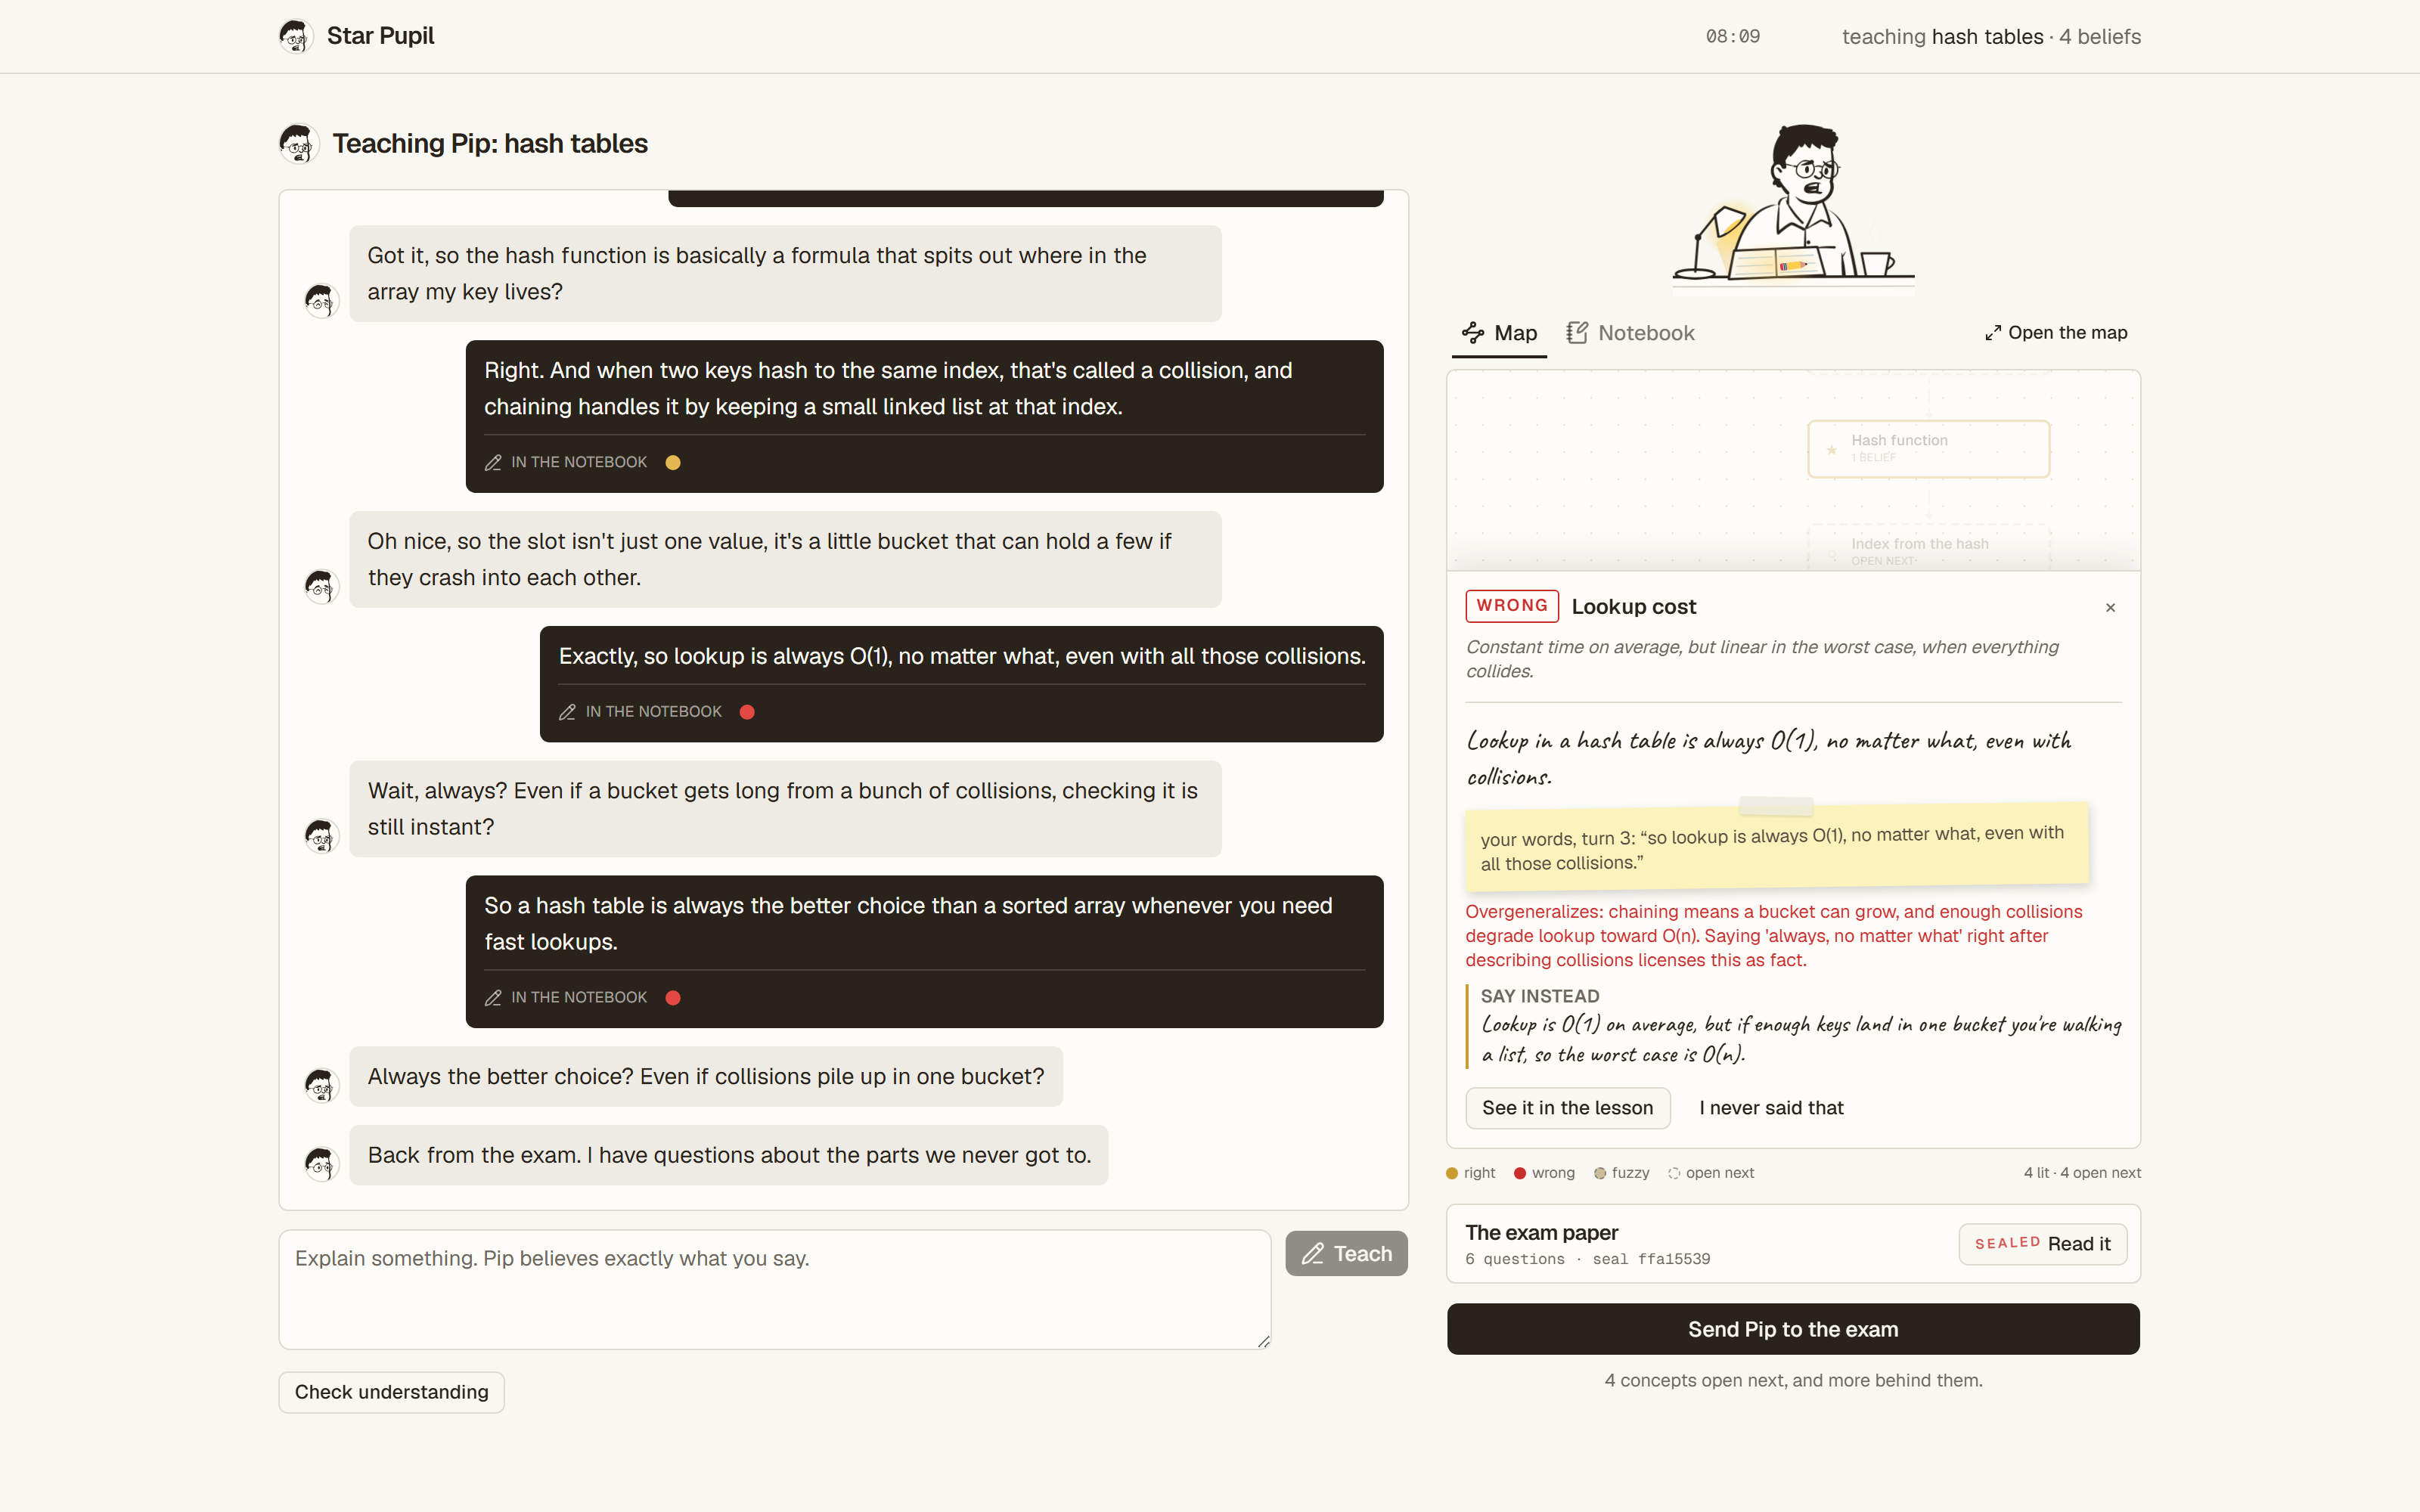This screenshot has height=1512, width=2420.
Task: Select the Hash function map node
Action: pyautogui.click(x=1929, y=449)
